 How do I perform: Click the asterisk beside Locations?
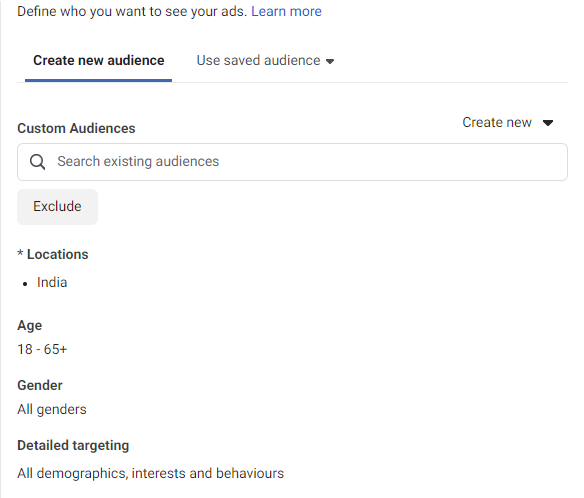click(x=20, y=253)
